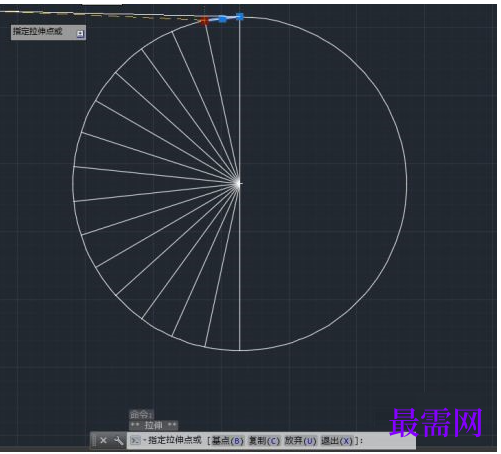The height and width of the screenshot is (454, 501).
Task: Select the blue end grip atop the vertical line
Action: (x=239, y=17)
